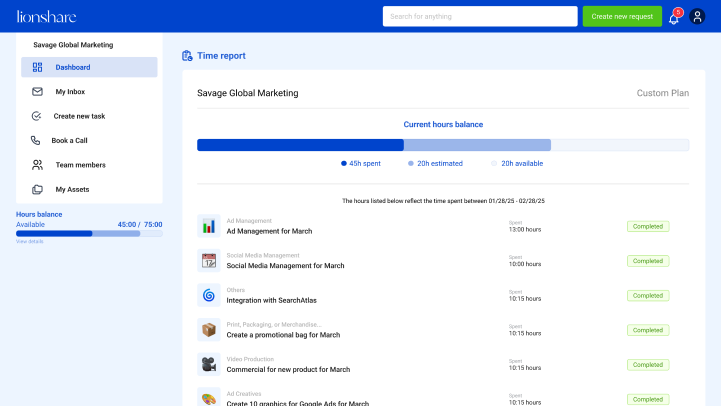Click the Time report clipboard icon

click(187, 56)
